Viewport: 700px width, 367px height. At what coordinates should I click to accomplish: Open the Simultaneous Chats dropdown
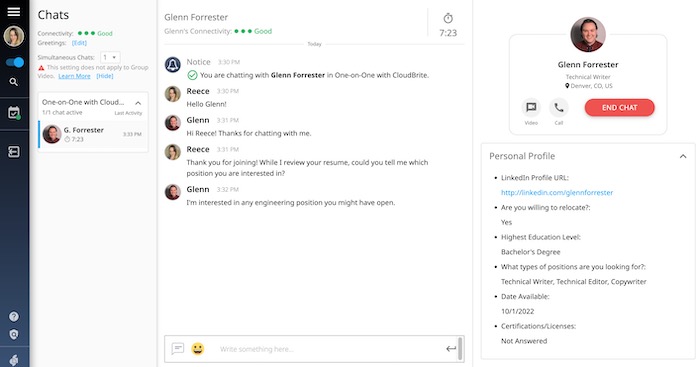pyautogui.click(x=110, y=57)
